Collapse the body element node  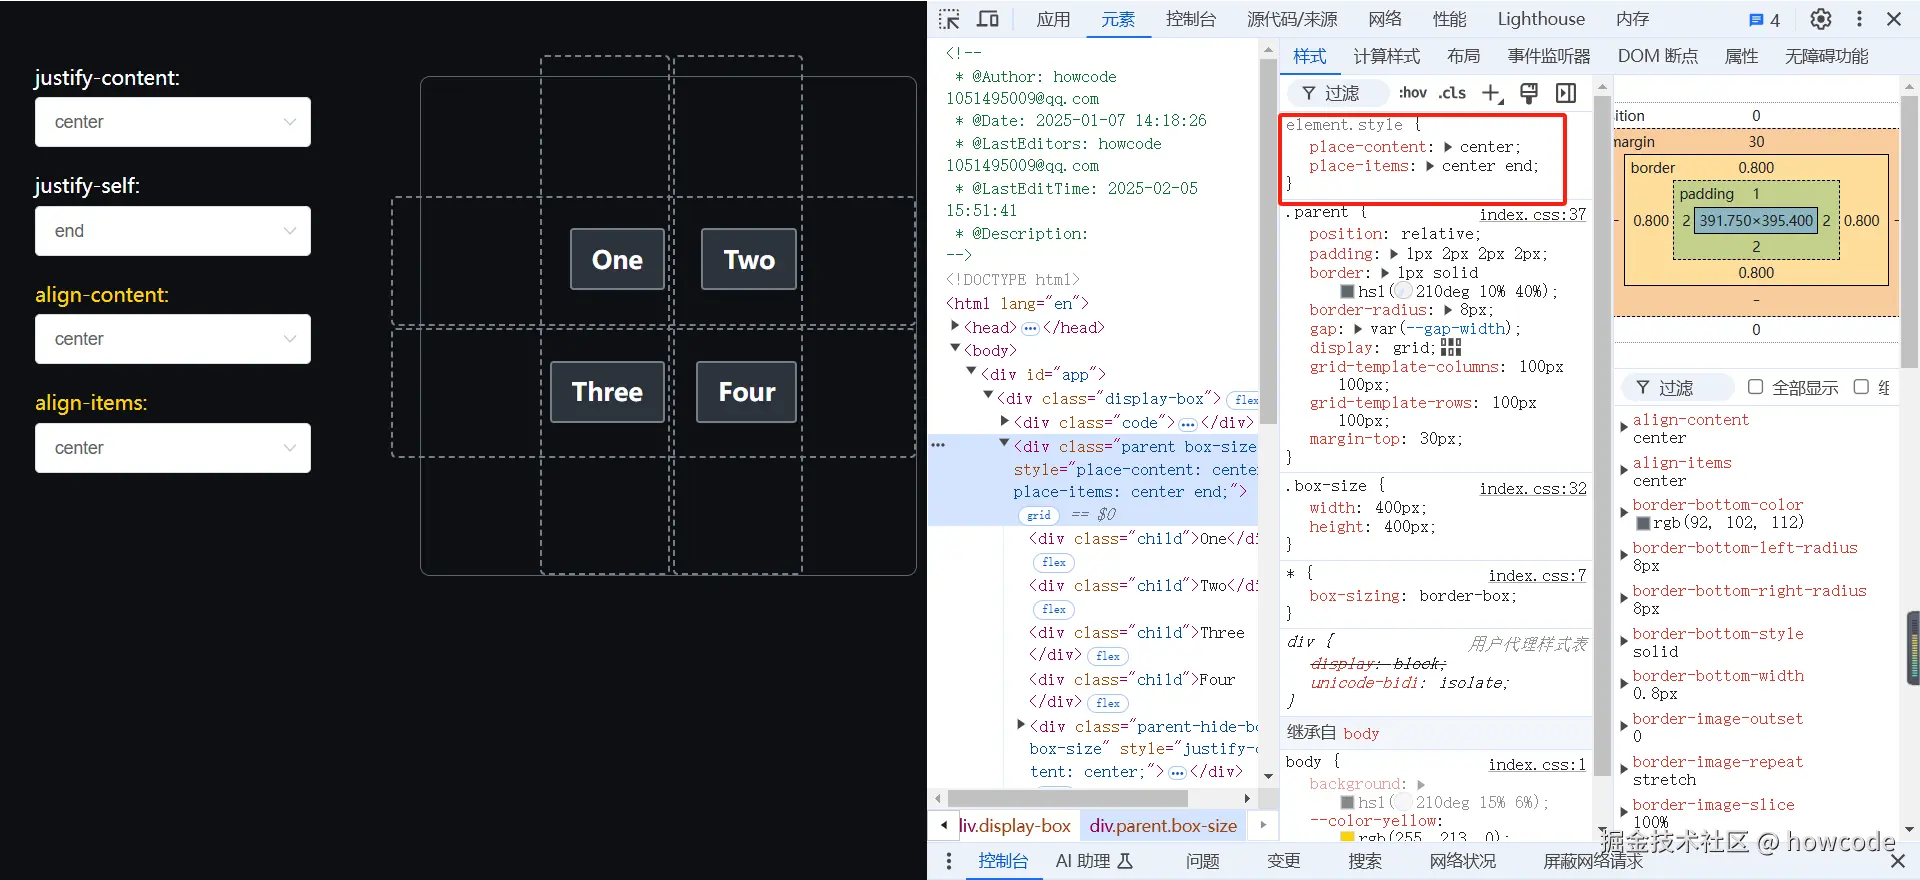tap(955, 349)
